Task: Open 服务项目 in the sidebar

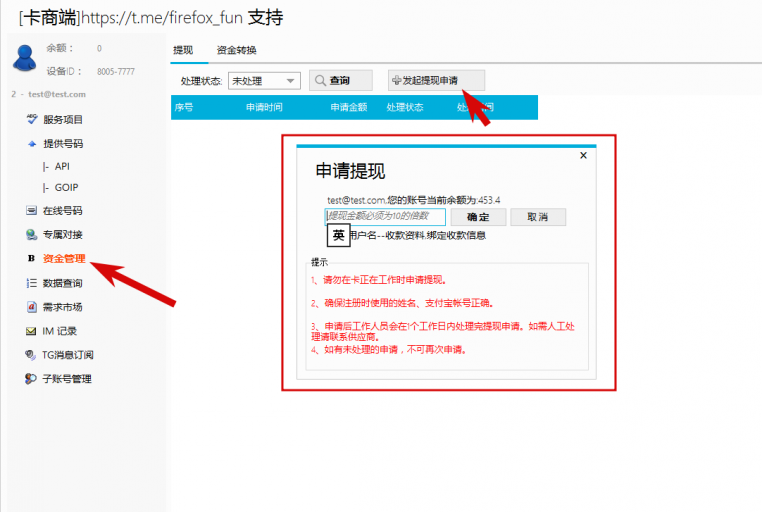Action: pos(63,119)
